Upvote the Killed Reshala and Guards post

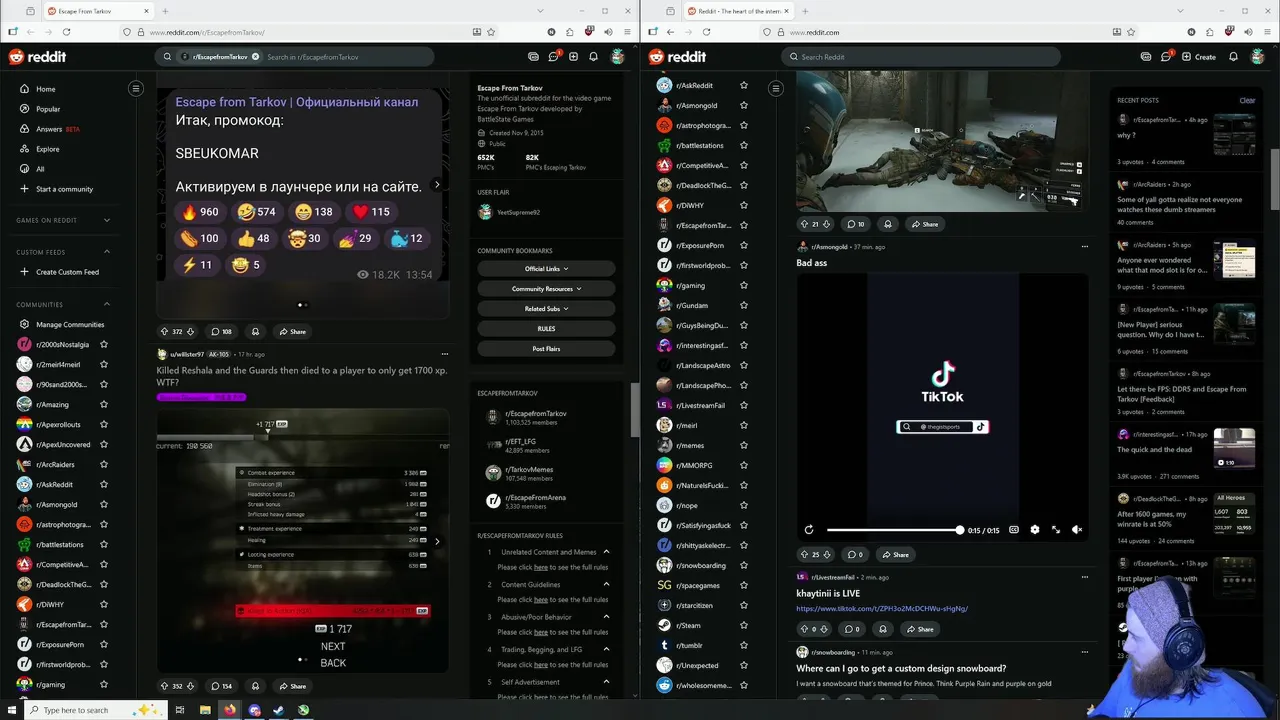[165, 686]
